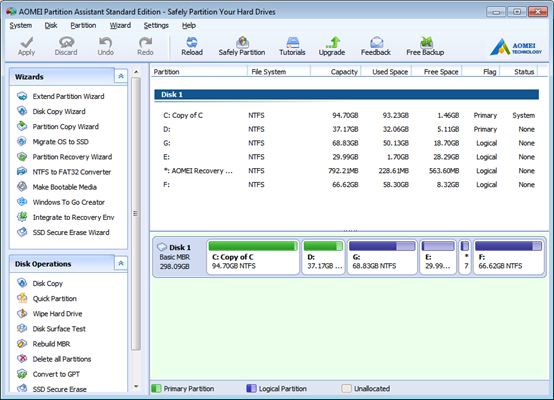Click the sidebar vertical scrollbar thumb
This screenshot has width=554, height=400.
[136, 213]
